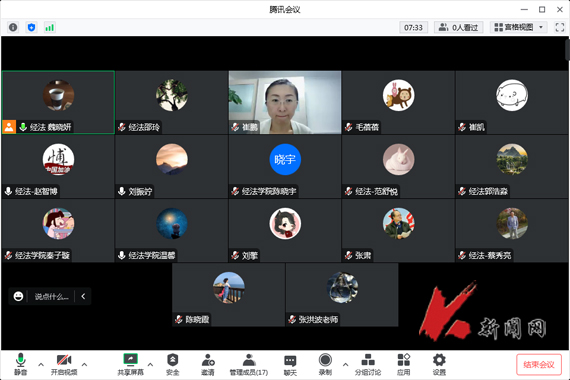Click muted mic icon beside 张肃
Viewport: 570px width, 380px height.
pos(349,255)
